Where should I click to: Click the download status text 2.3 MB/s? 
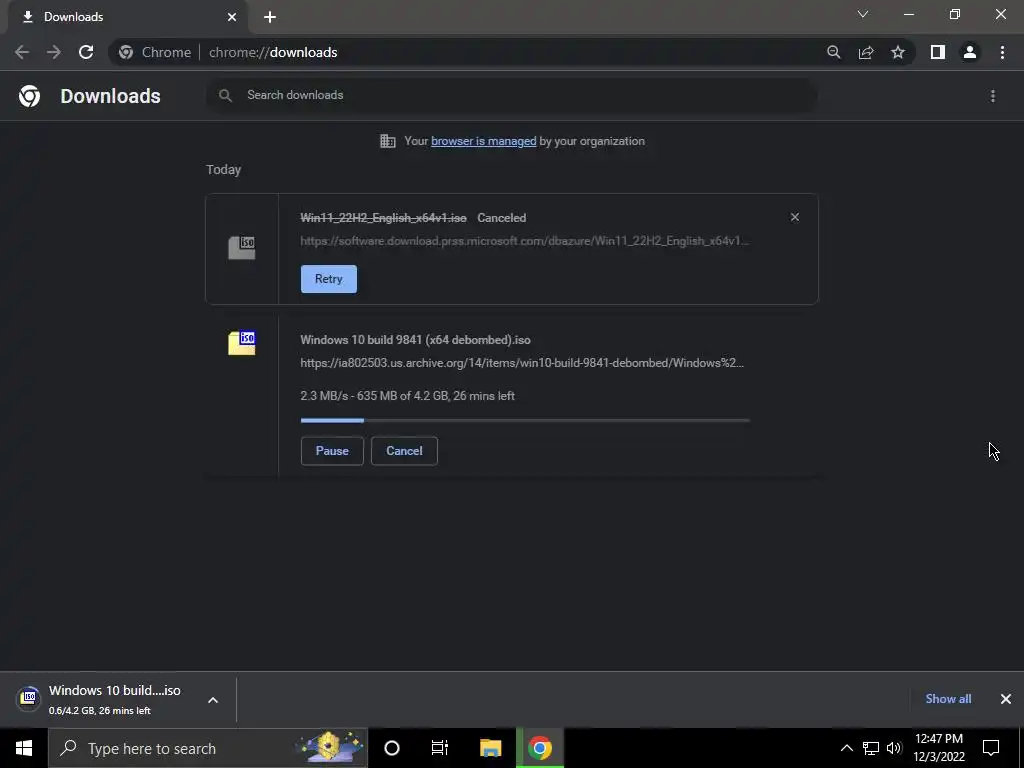(x=408, y=396)
